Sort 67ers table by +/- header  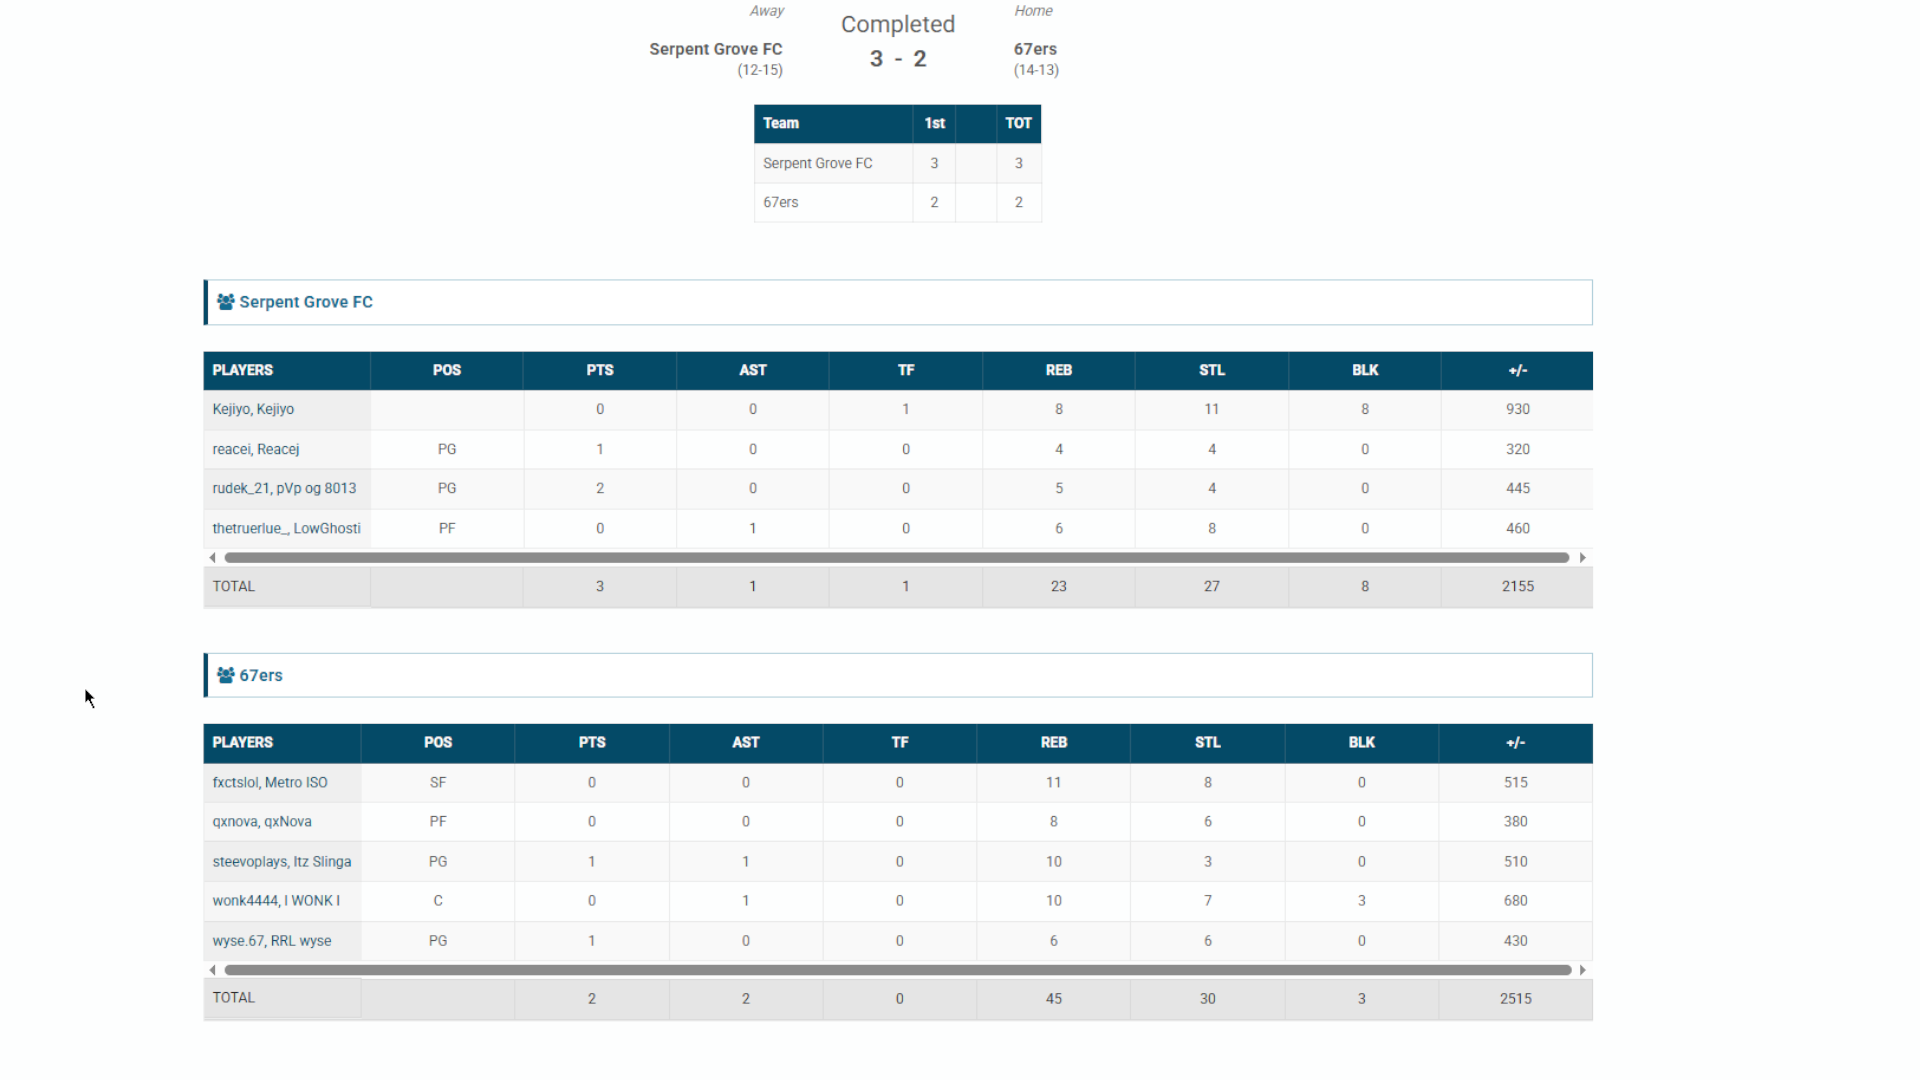click(1515, 742)
